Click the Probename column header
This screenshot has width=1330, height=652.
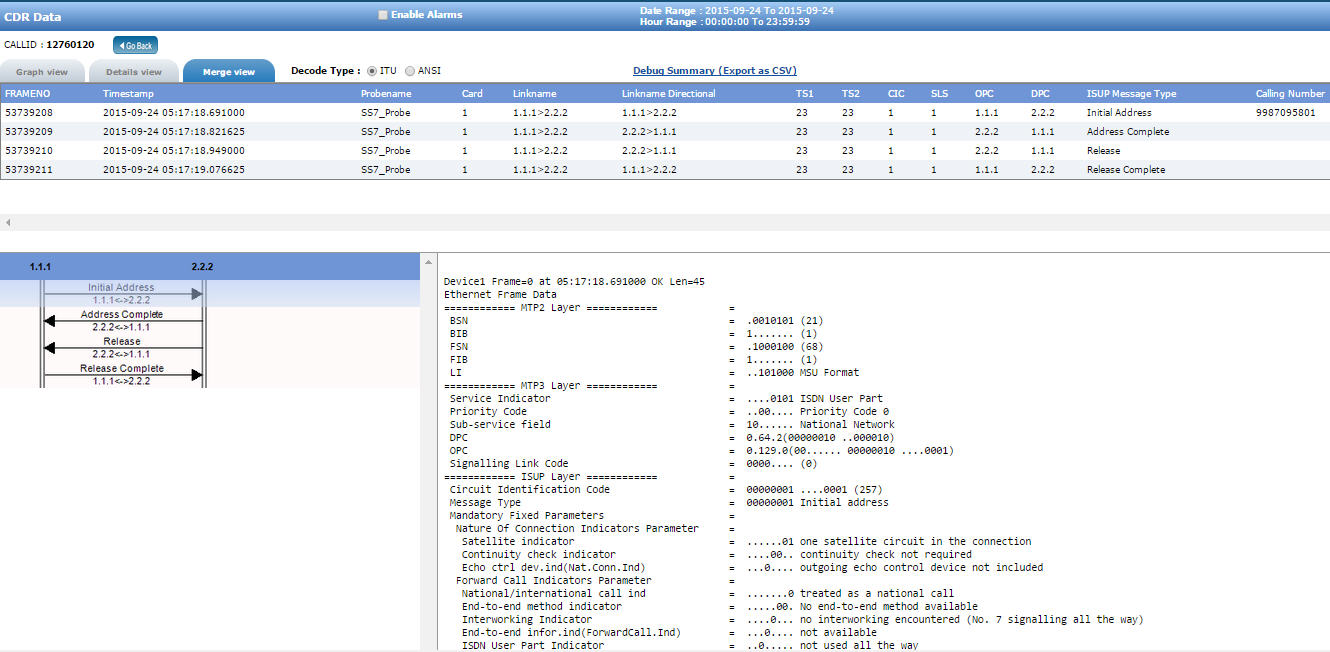[386, 94]
